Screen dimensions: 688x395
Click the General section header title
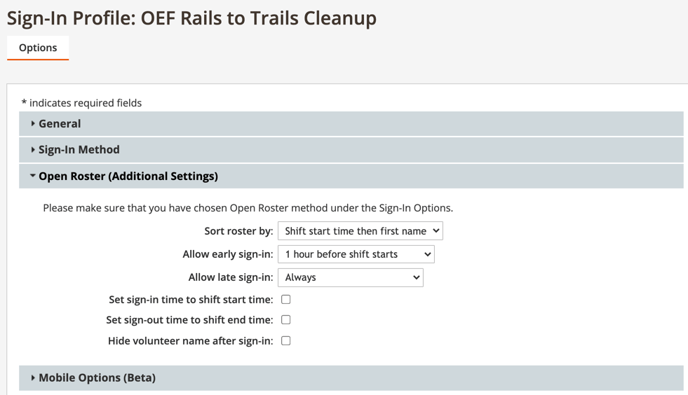[x=60, y=124]
